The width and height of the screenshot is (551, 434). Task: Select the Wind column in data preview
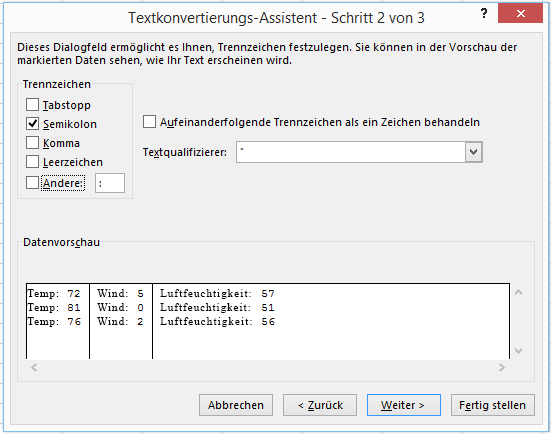click(x=121, y=321)
